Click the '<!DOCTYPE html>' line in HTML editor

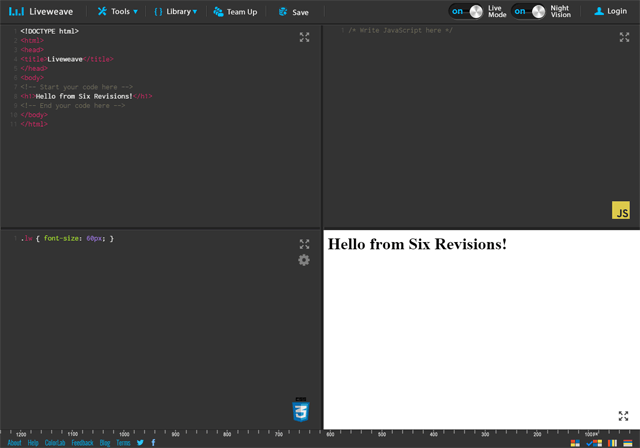coord(49,31)
